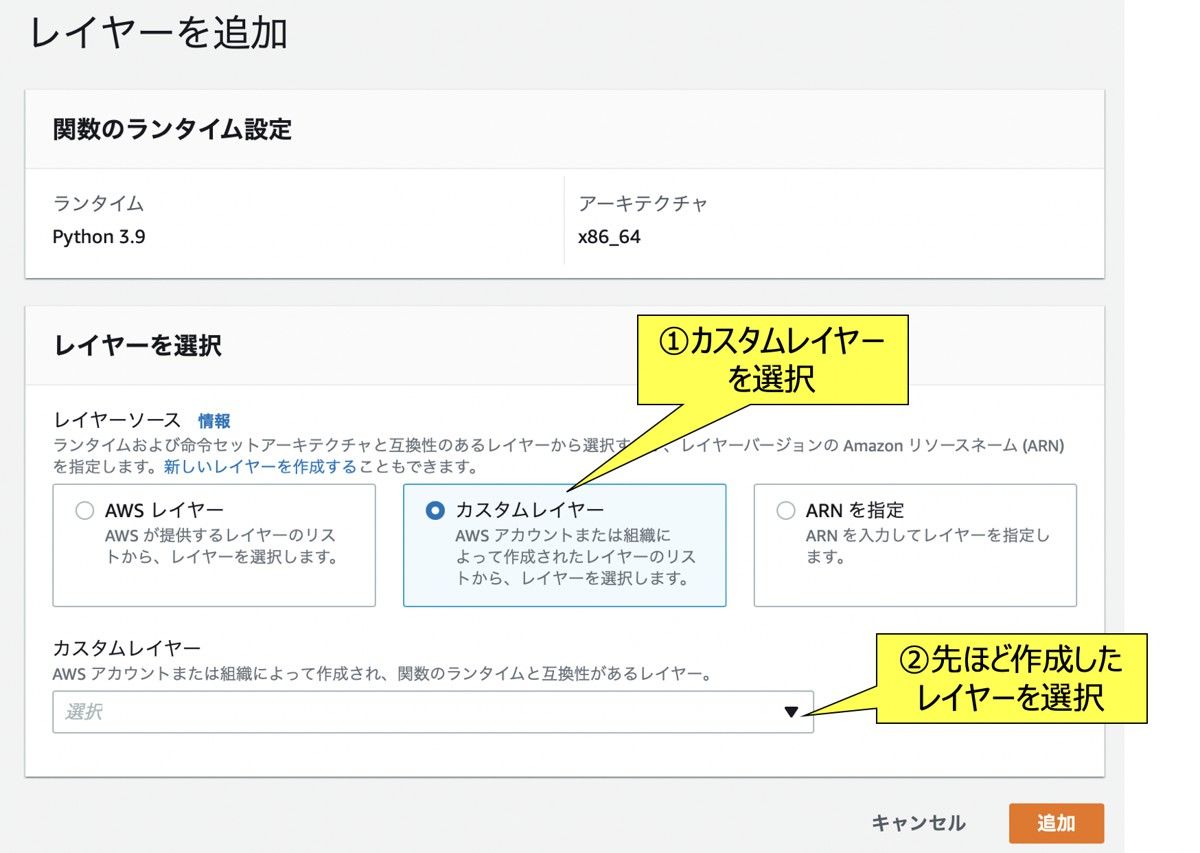
Task: Choose the ARN を指定 option
Action: click(x=786, y=509)
